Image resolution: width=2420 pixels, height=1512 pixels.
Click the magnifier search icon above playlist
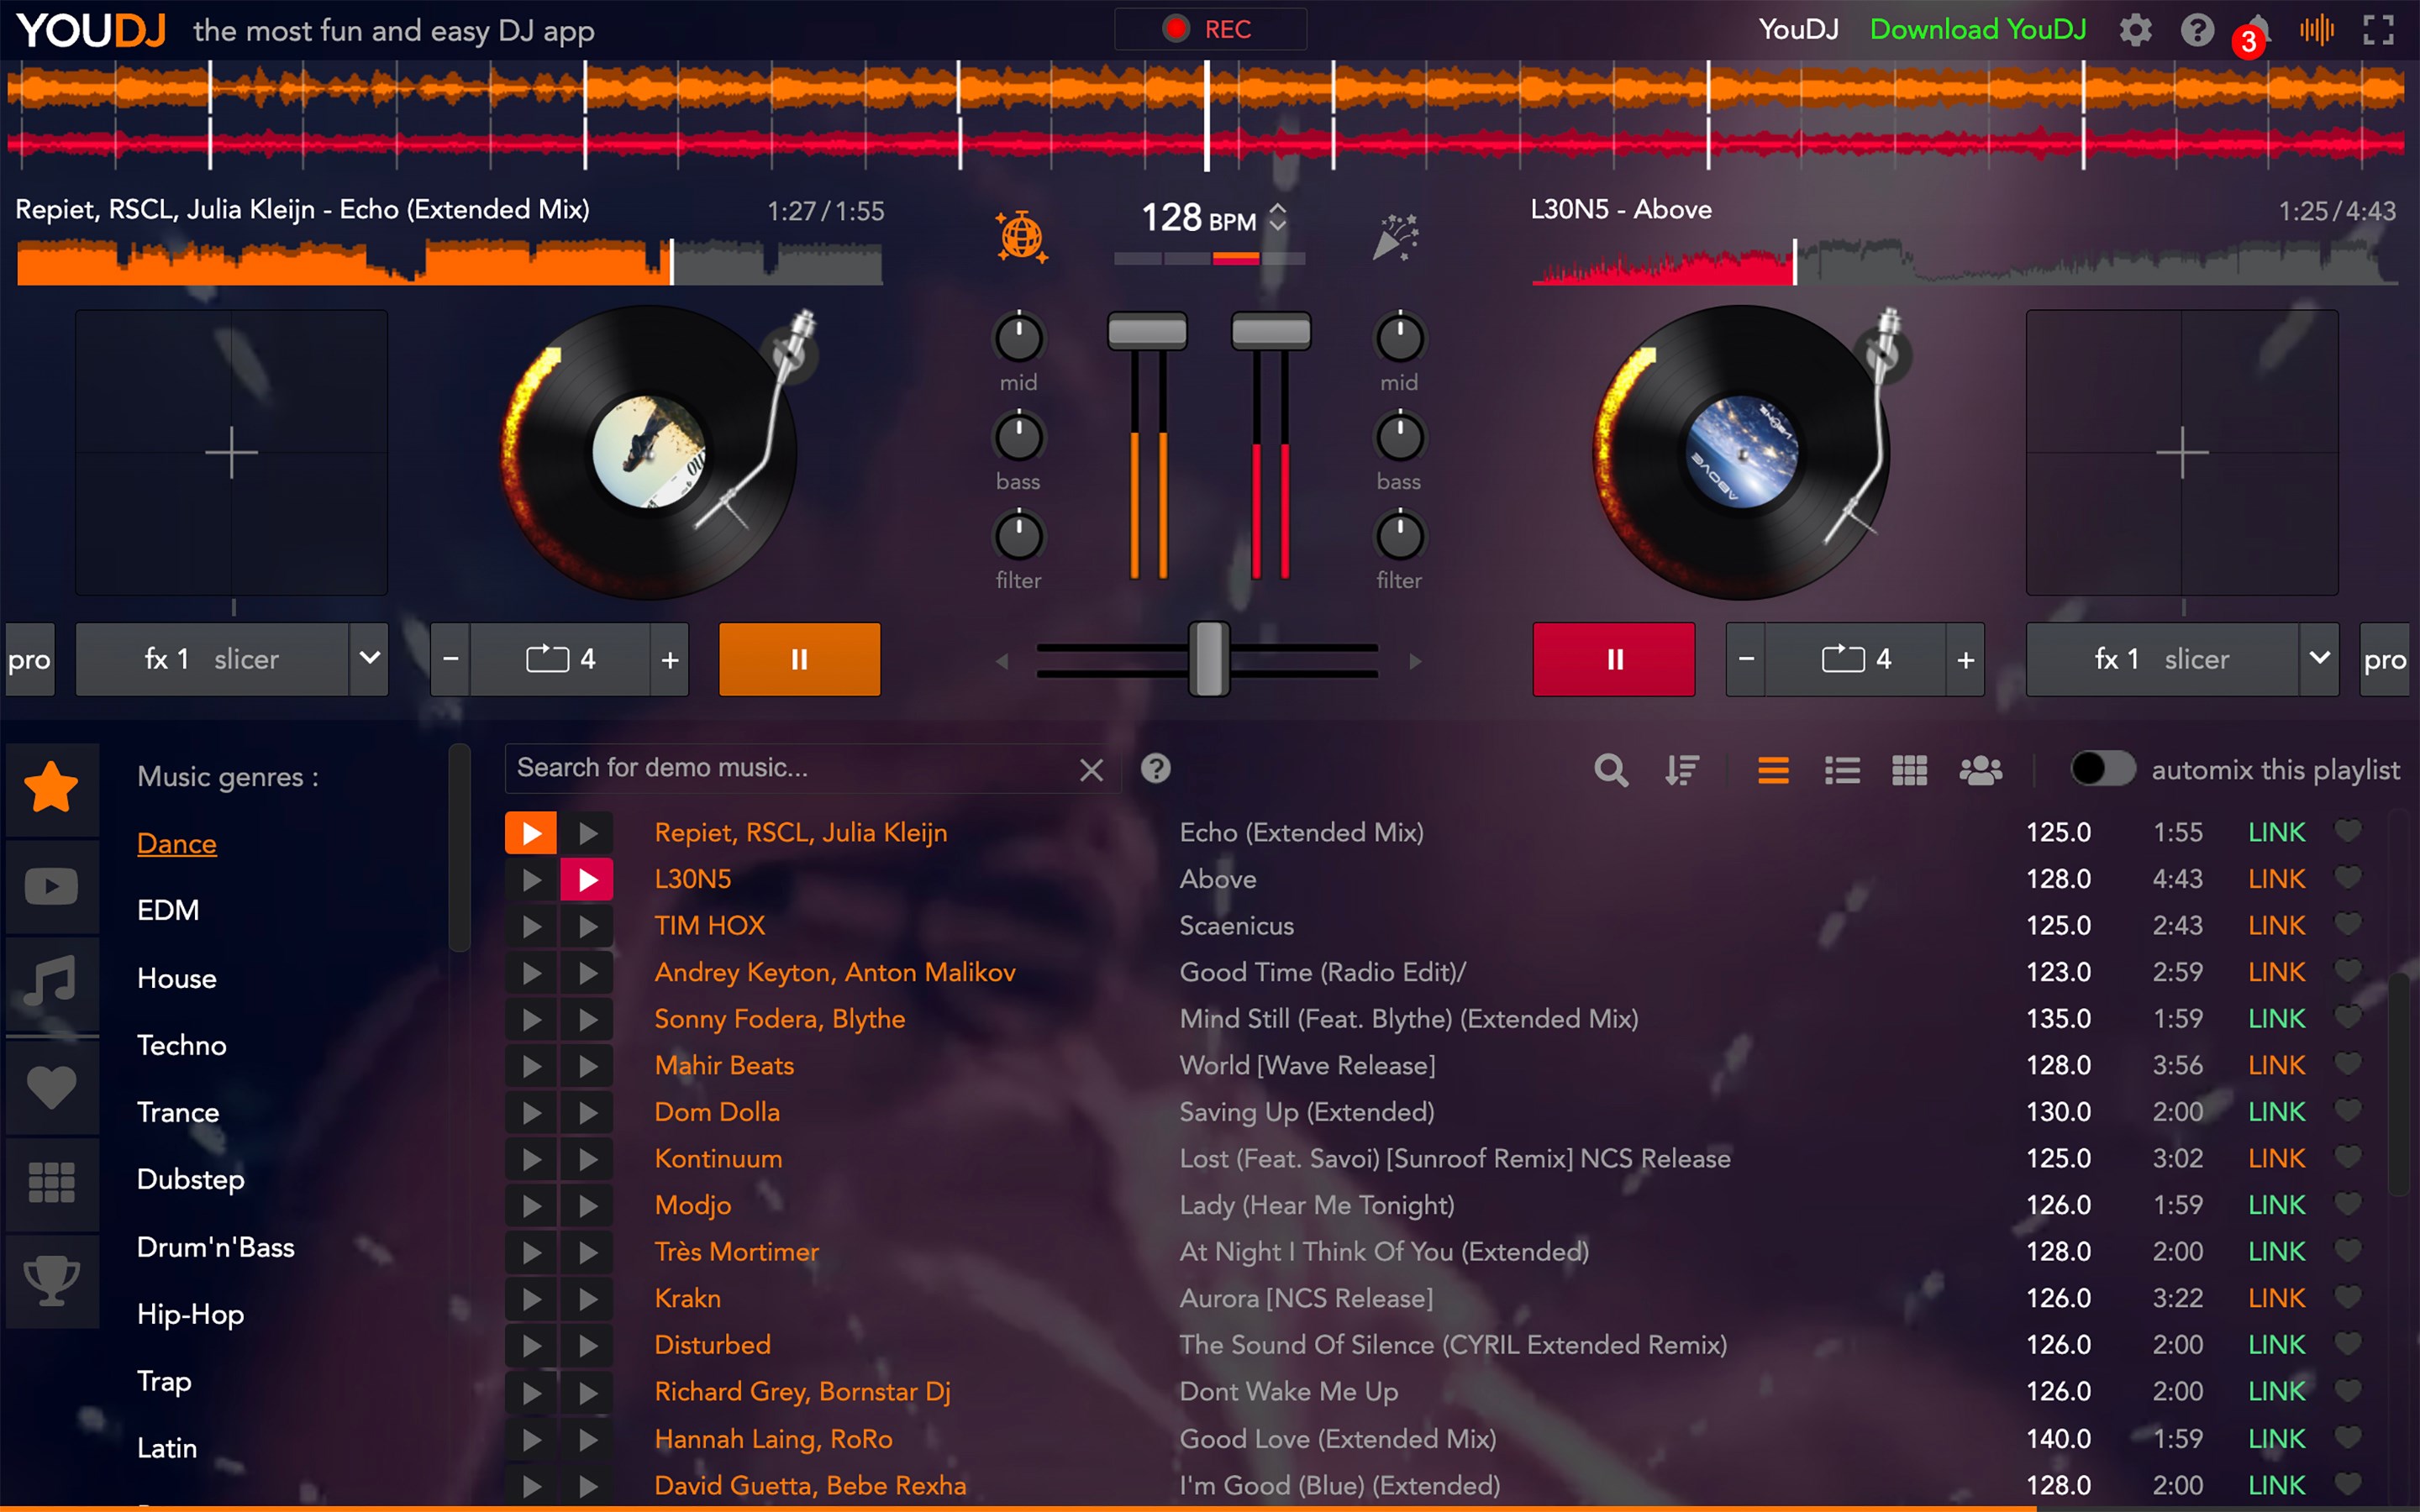pyautogui.click(x=1610, y=770)
